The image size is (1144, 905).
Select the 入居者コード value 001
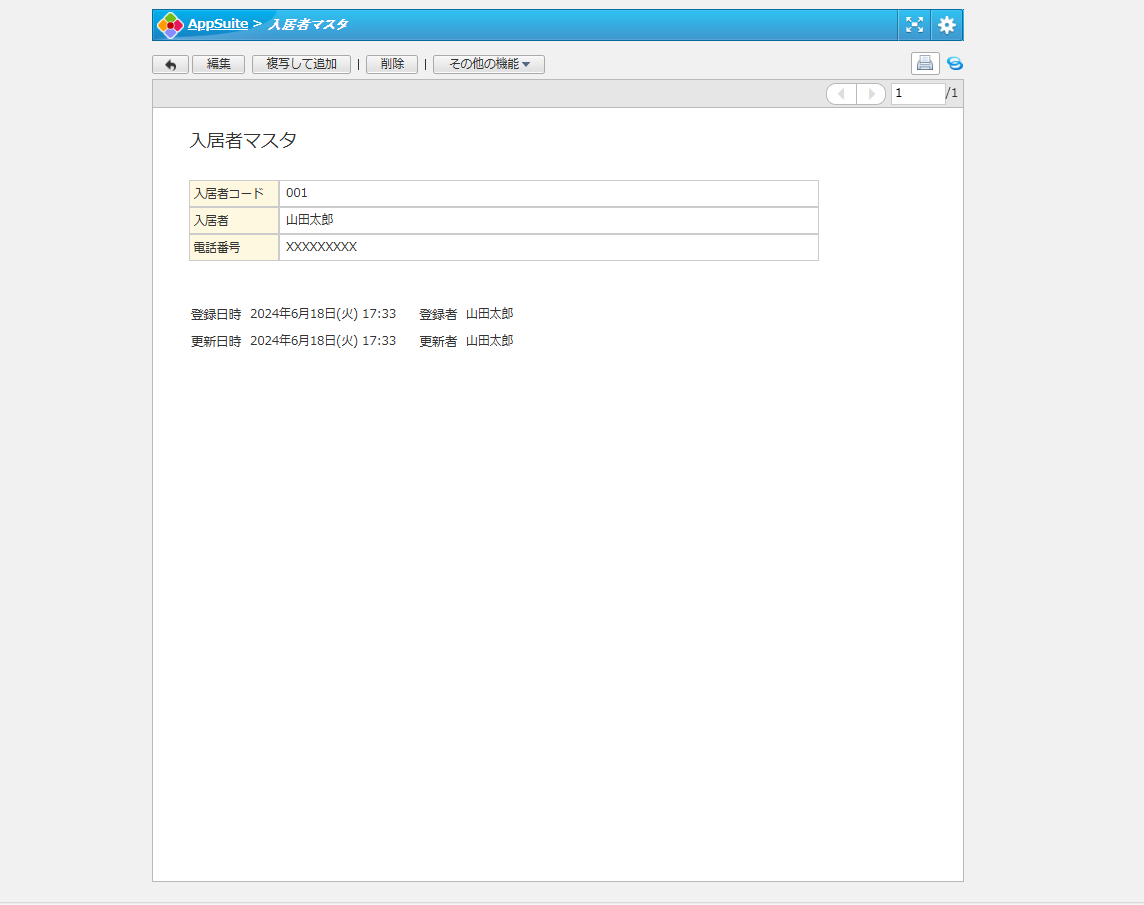click(x=297, y=193)
